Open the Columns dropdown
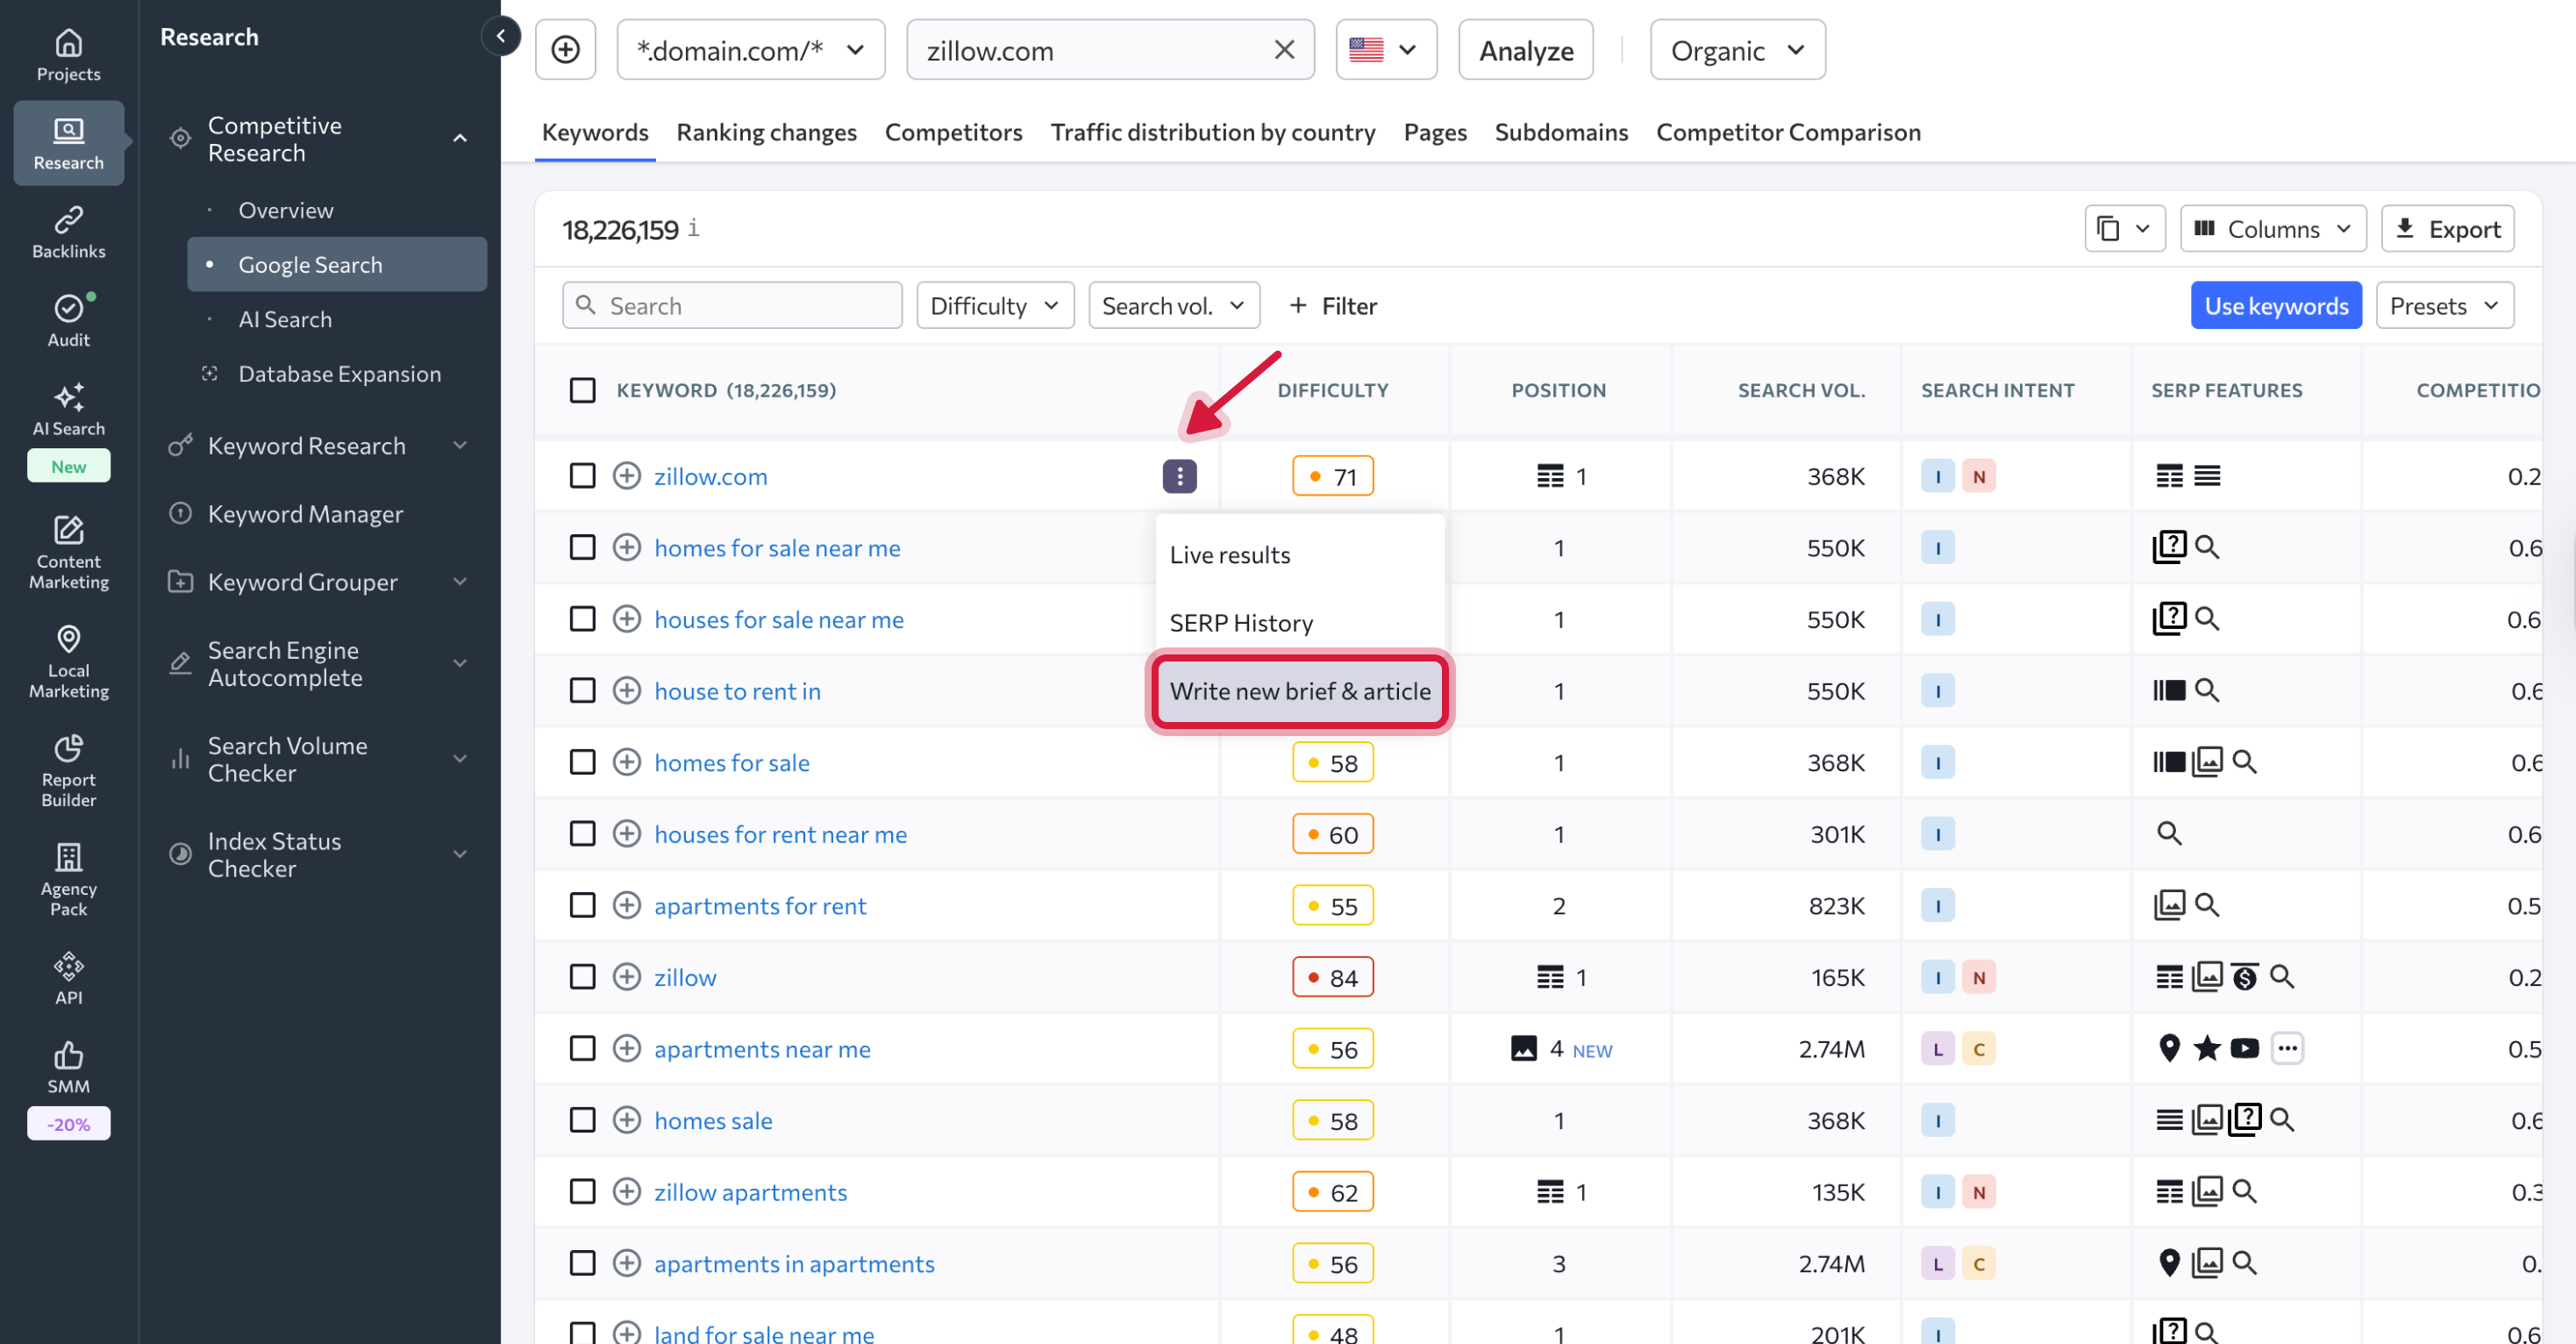 click(2272, 228)
